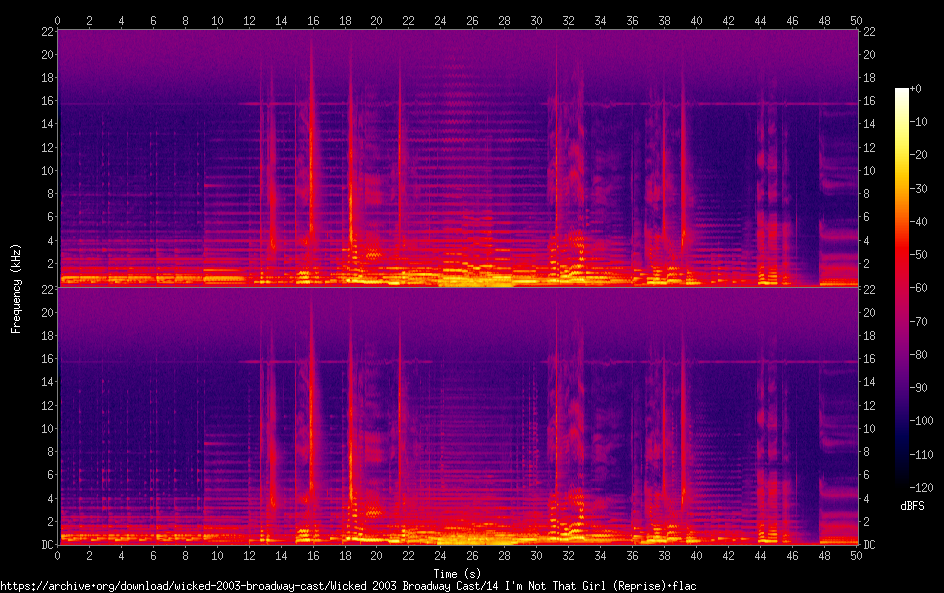Select the 16 second mark on the top time axis
The height and width of the screenshot is (593, 944).
[313, 20]
